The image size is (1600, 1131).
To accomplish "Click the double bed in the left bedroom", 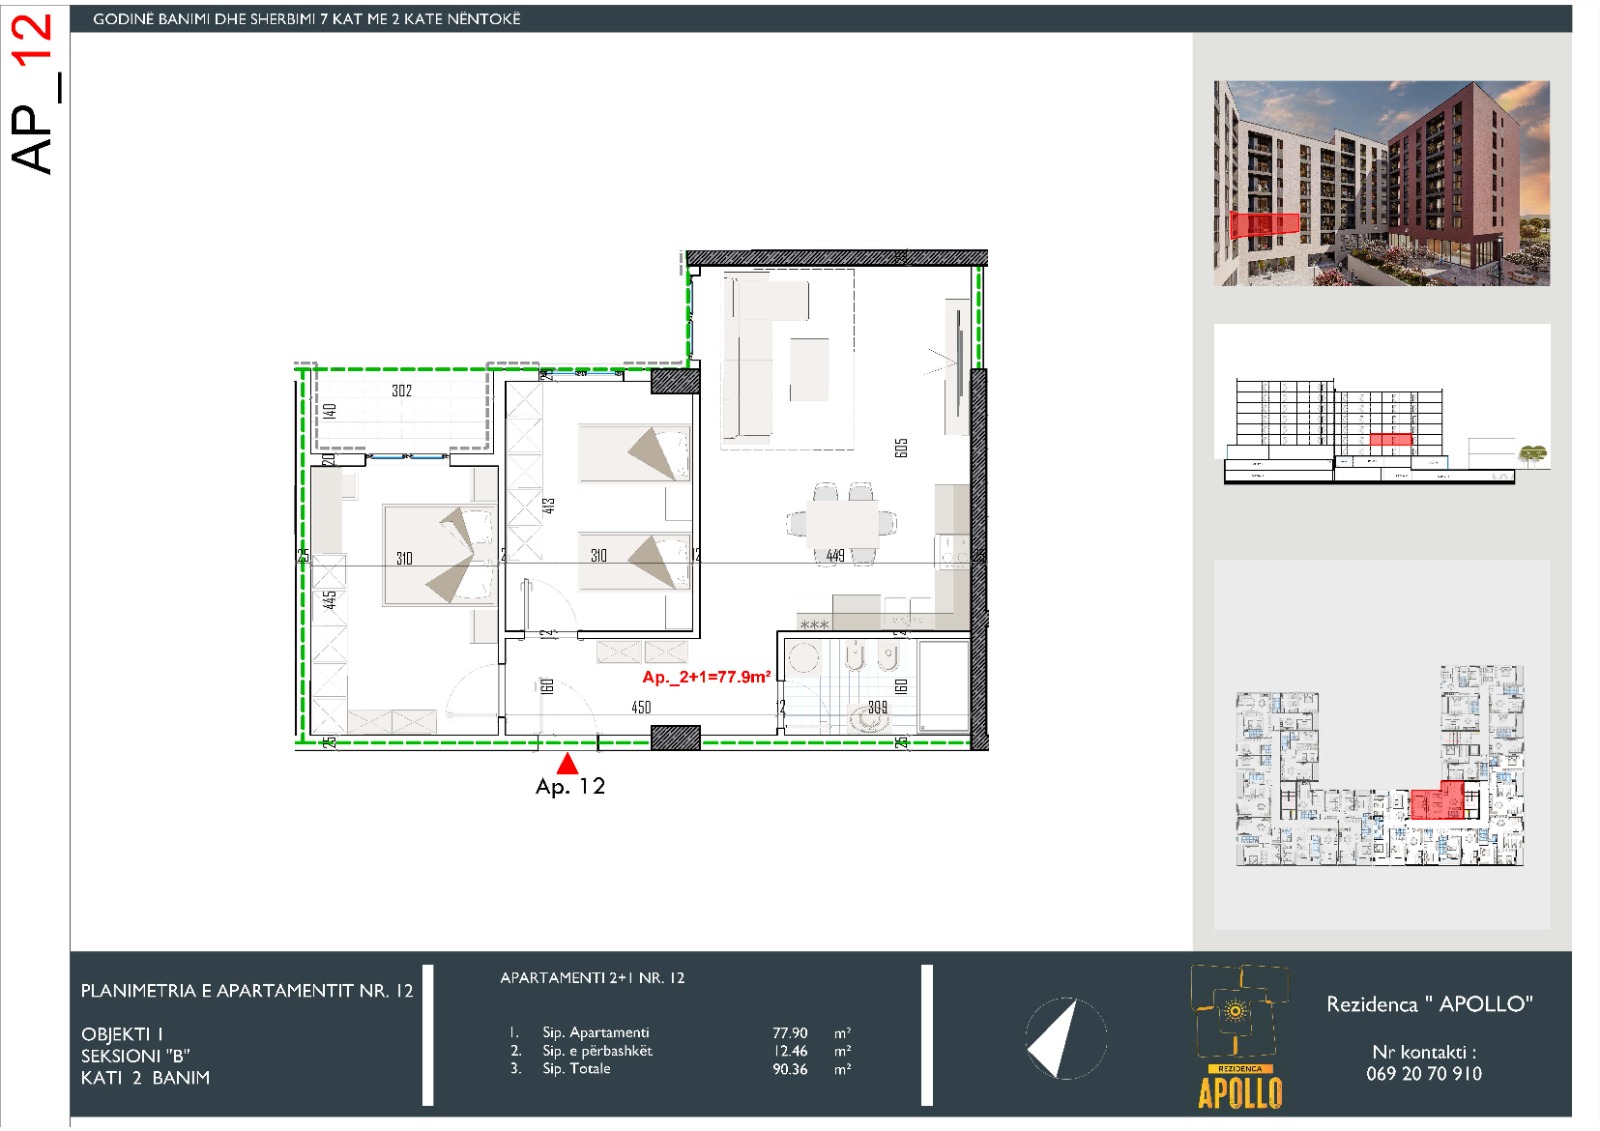I will (440, 555).
